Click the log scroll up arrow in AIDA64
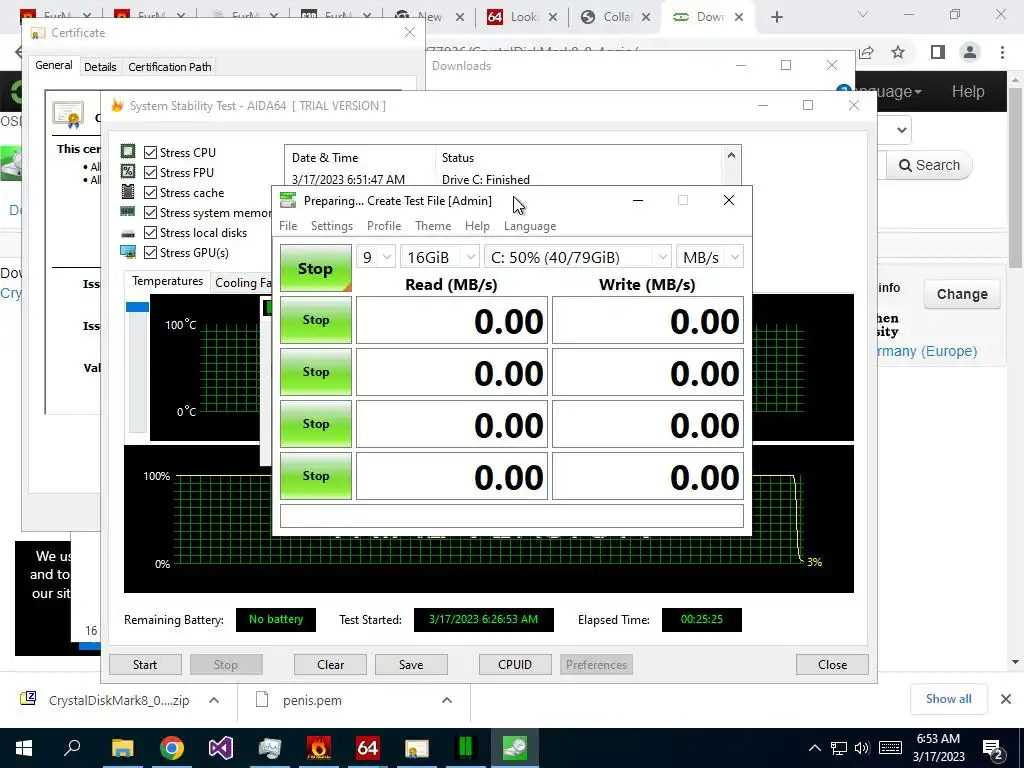The height and width of the screenshot is (768, 1024). click(731, 155)
